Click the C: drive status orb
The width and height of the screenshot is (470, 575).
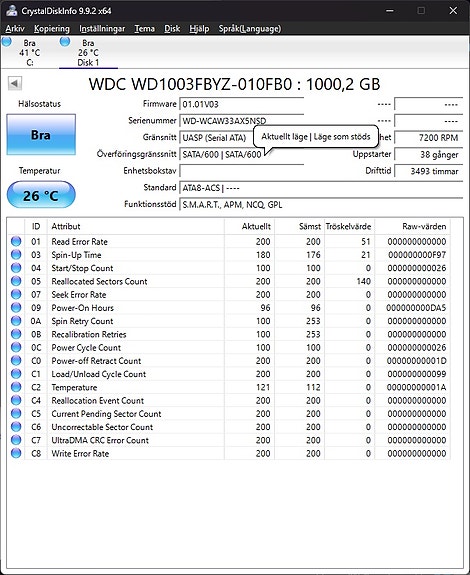(x=7, y=42)
